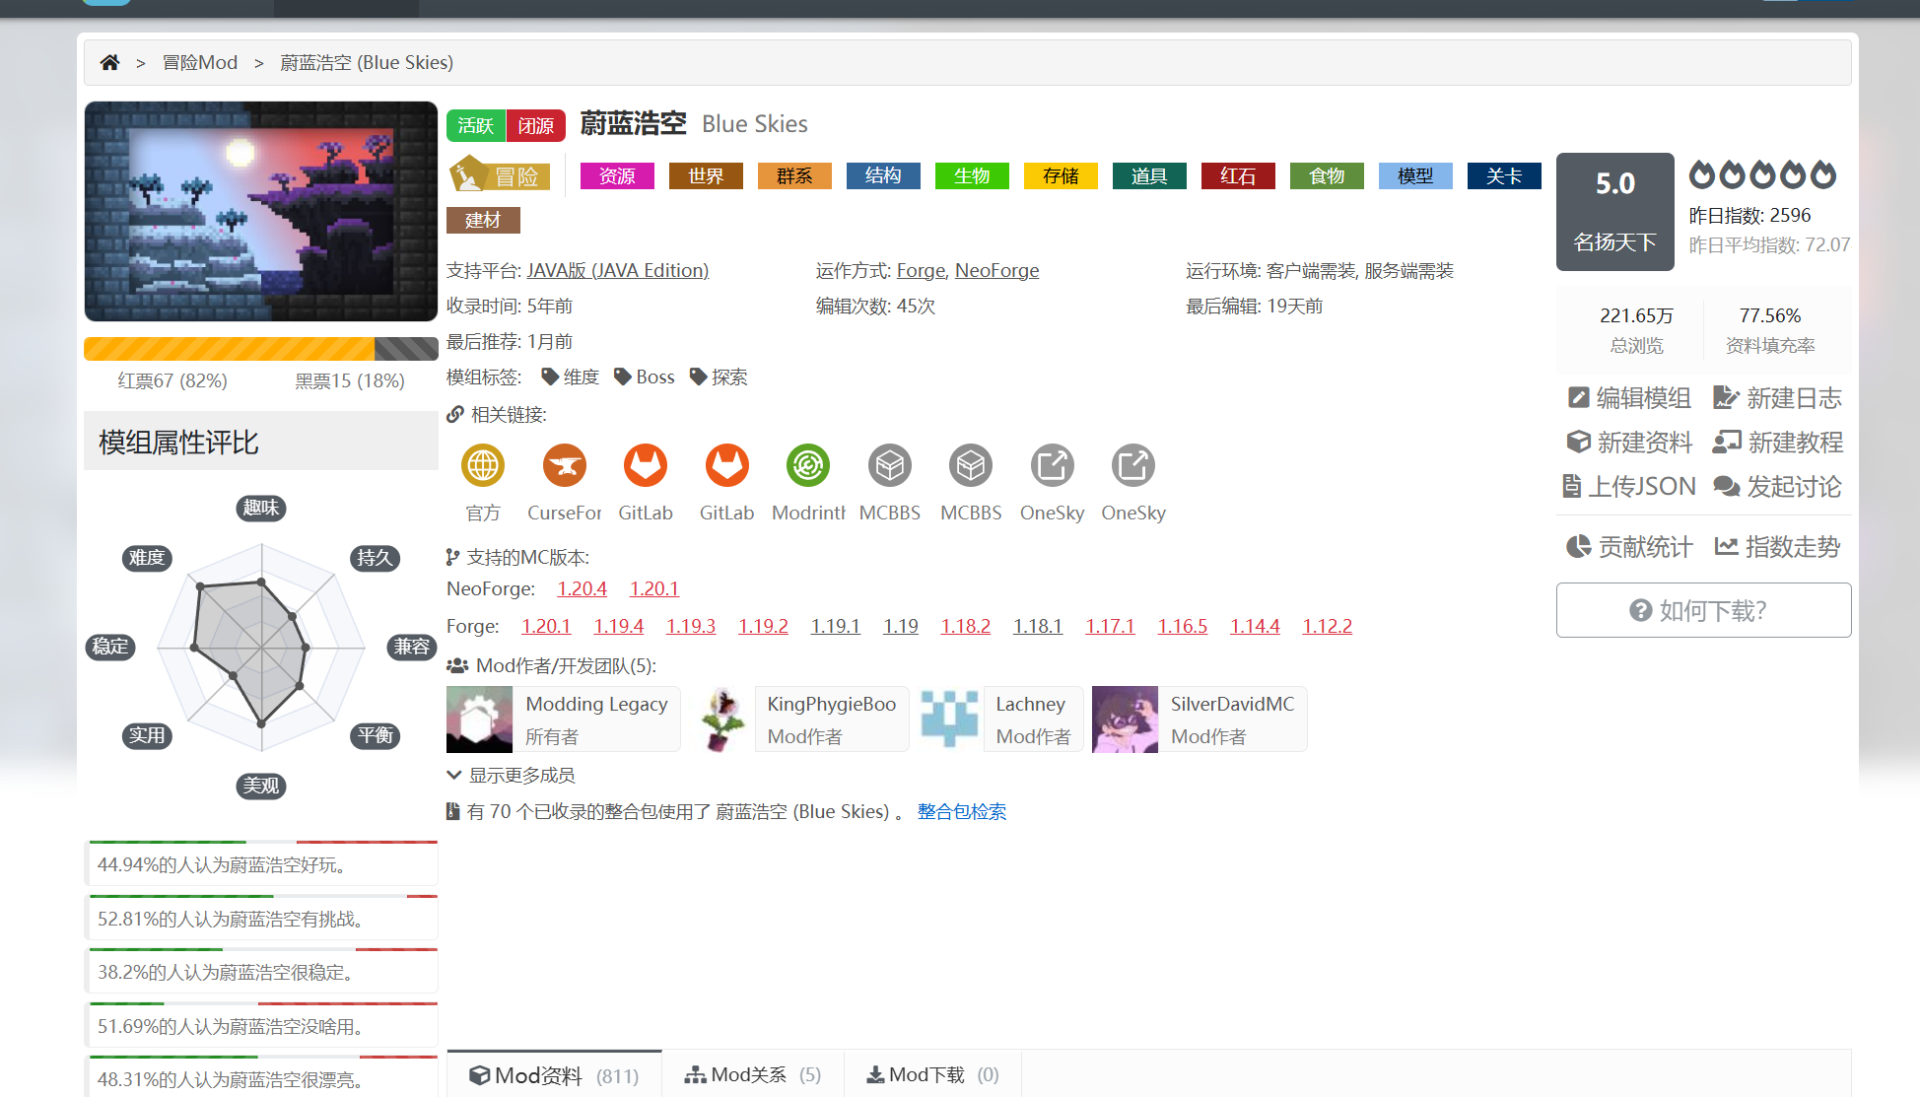This screenshot has height=1097, width=1920.
Task: Open the JAVA版 (JAVA Edition) platform link
Action: tap(618, 270)
